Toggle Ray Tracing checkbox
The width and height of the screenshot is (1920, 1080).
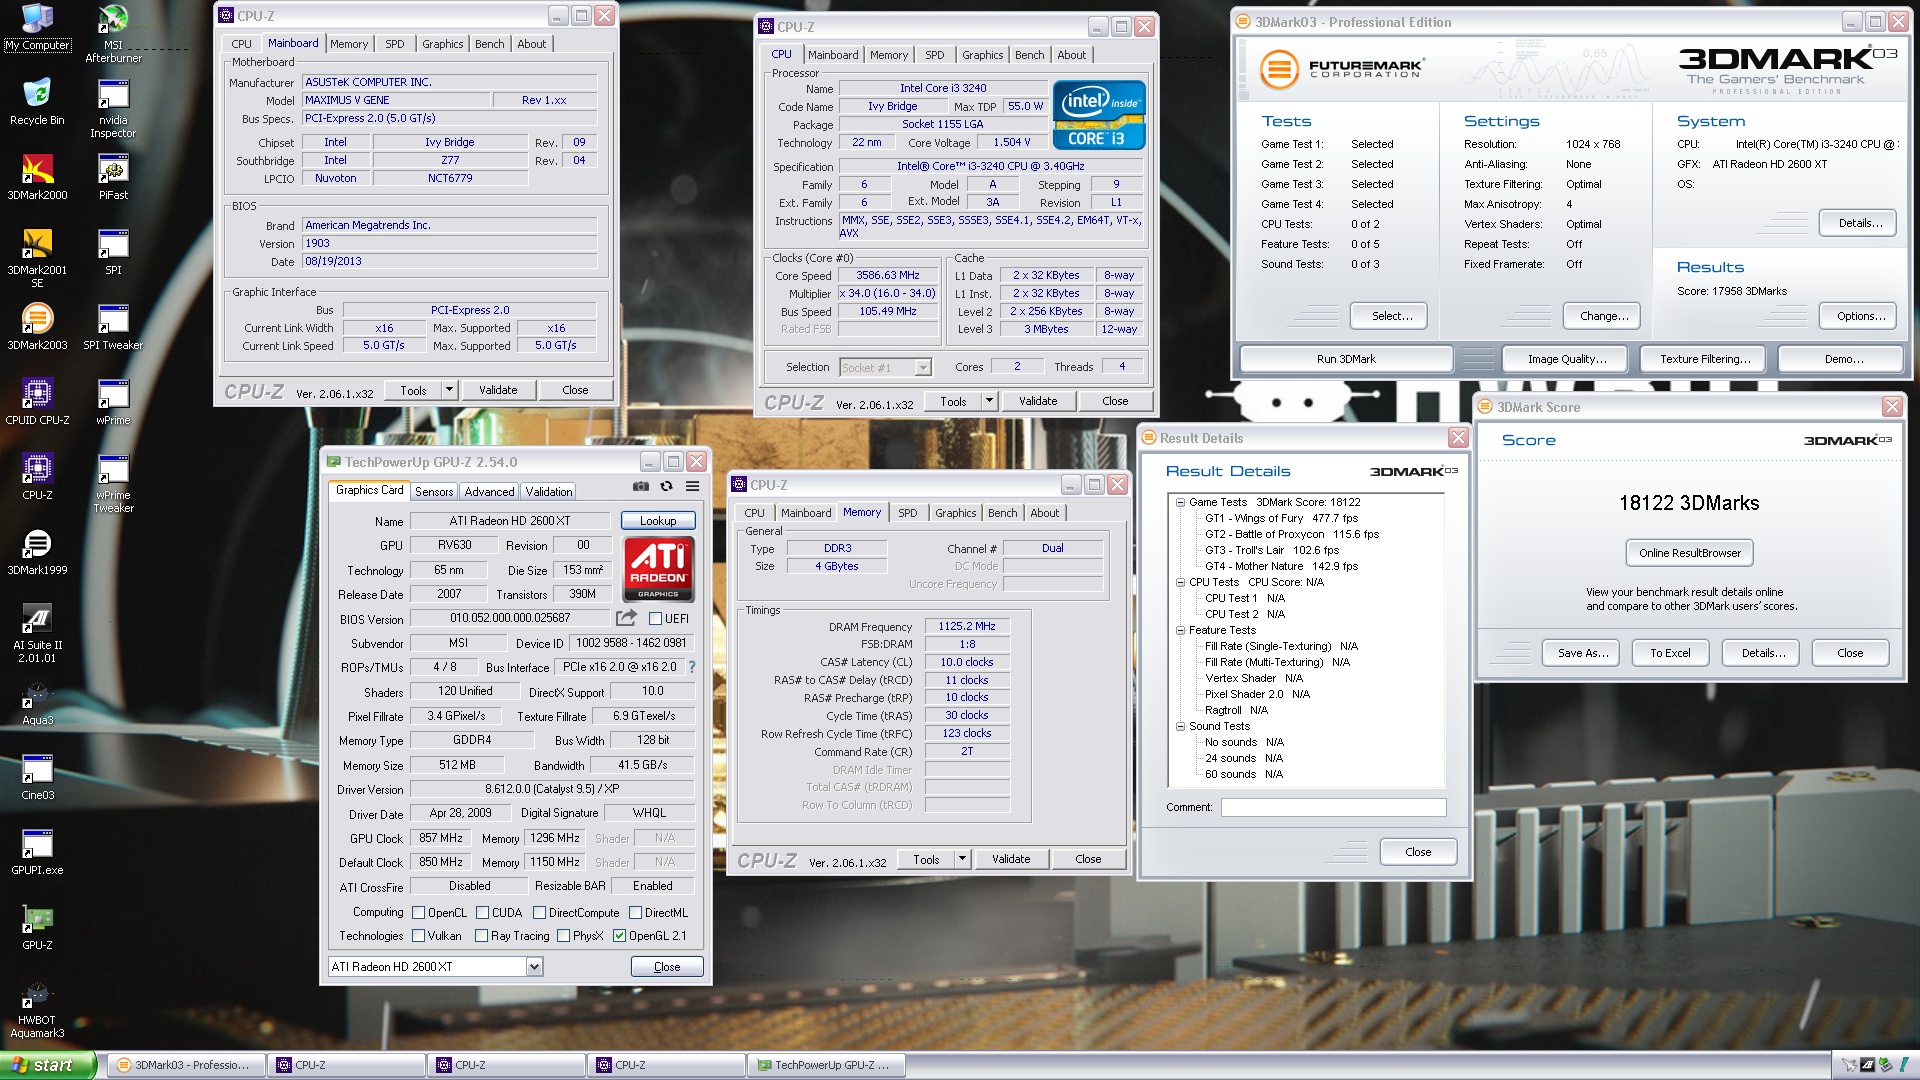coord(481,936)
